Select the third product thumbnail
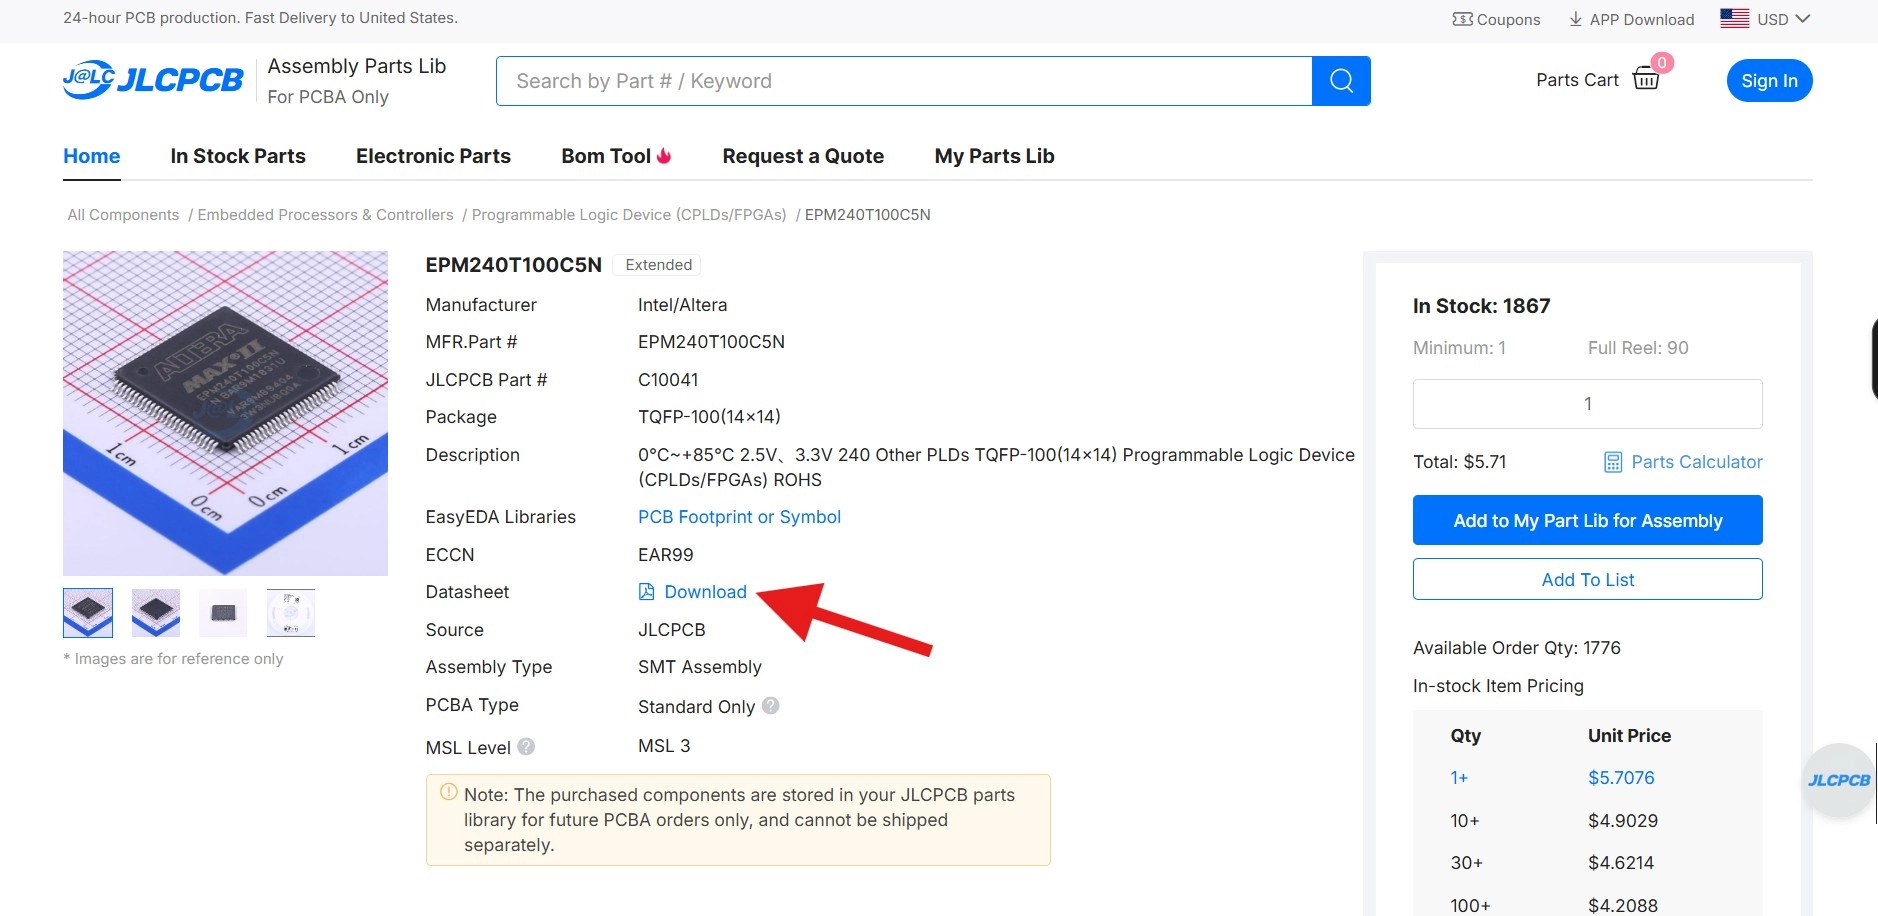Screen dimensions: 1878x916 pyautogui.click(x=223, y=613)
